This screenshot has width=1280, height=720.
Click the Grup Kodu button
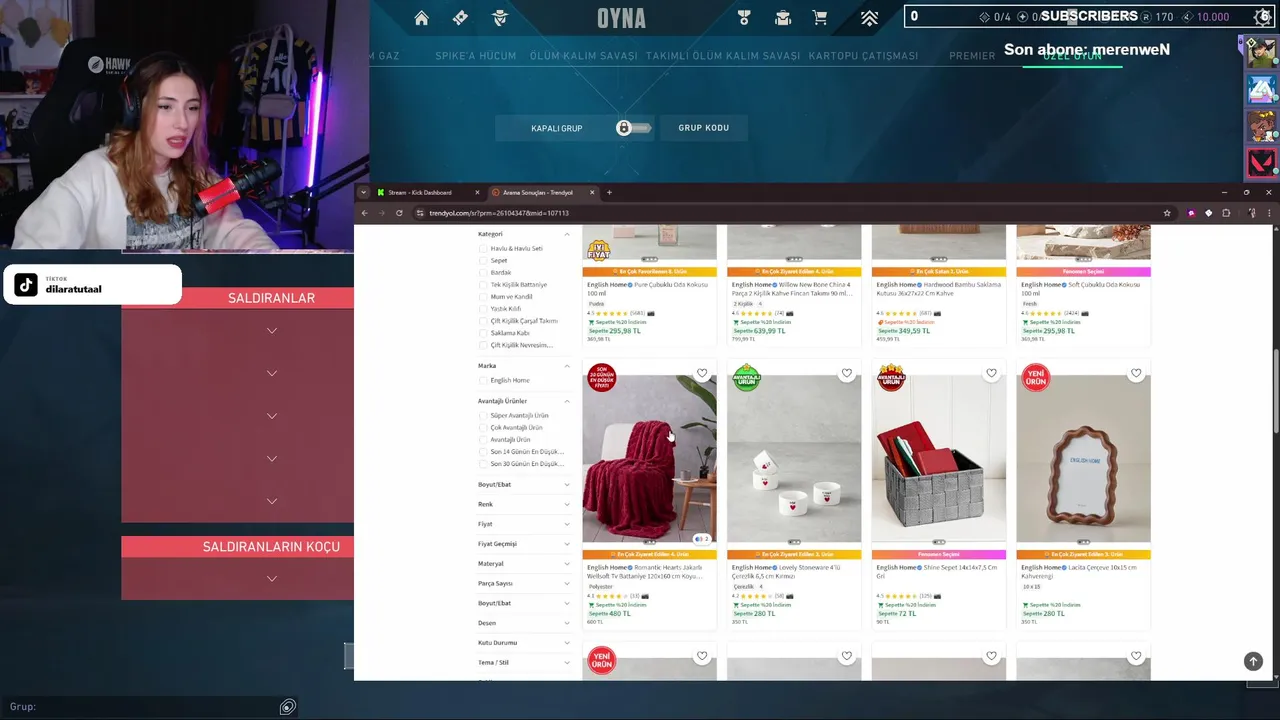pyautogui.click(x=704, y=128)
